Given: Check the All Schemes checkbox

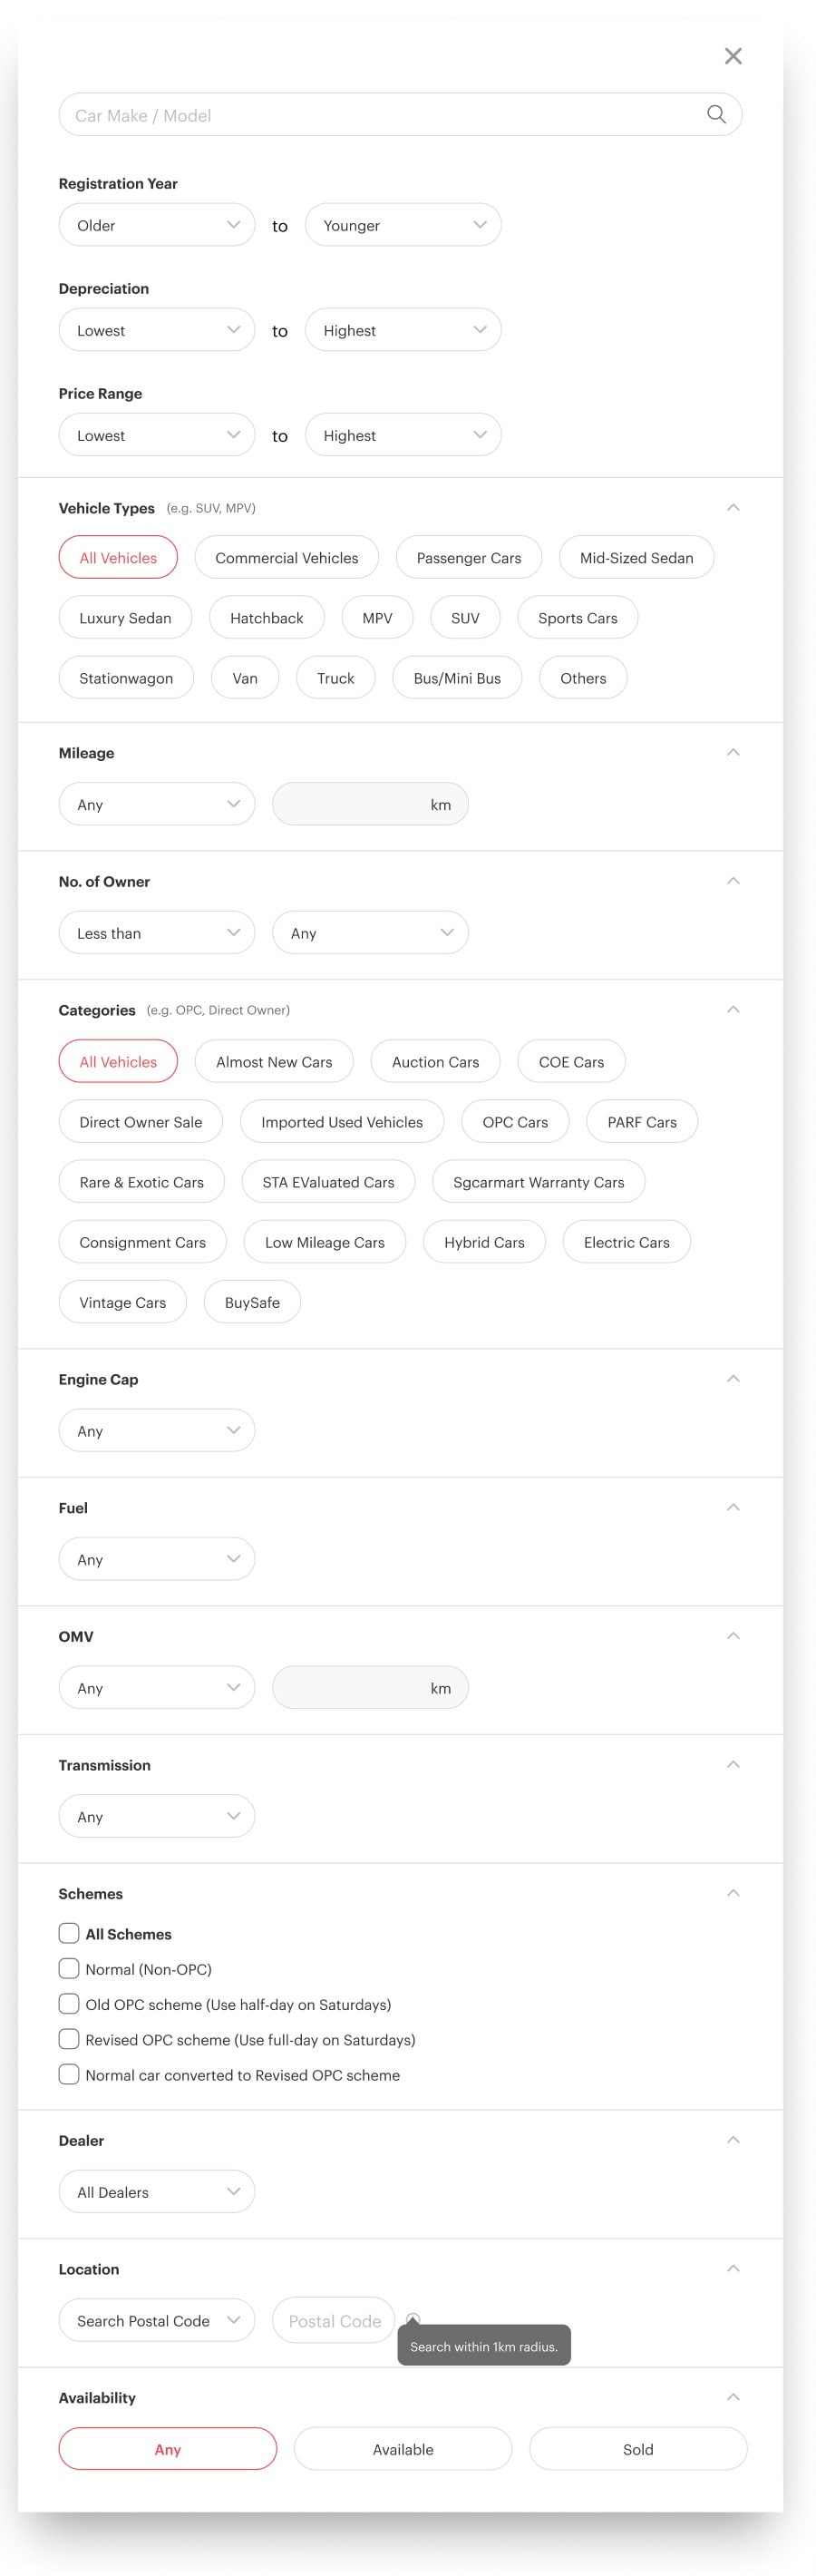Looking at the screenshot, I should (x=69, y=1933).
